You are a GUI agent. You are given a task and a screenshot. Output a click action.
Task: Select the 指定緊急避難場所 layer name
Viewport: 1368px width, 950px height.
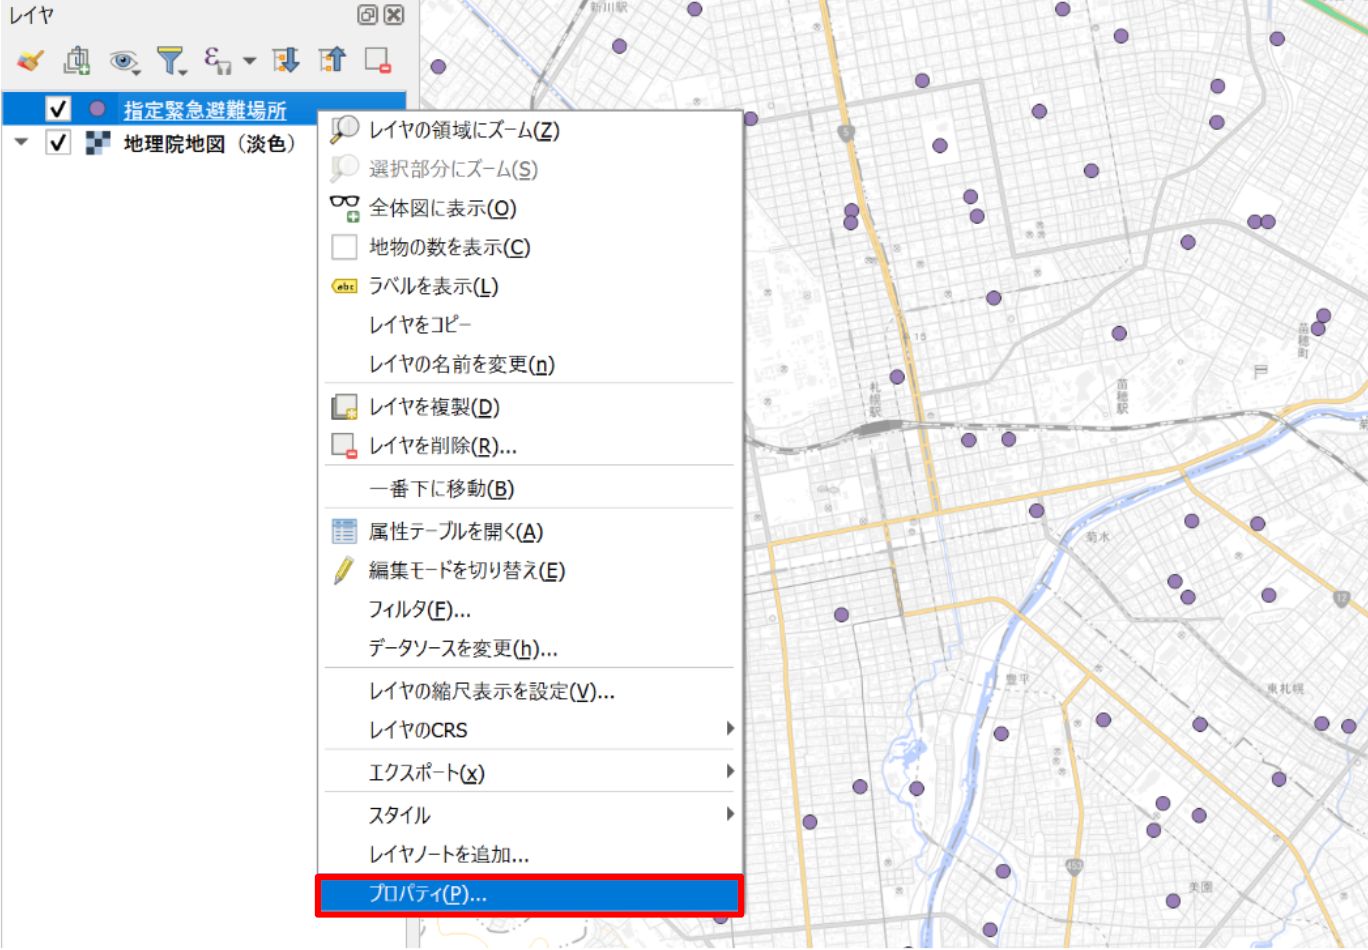pos(205,109)
